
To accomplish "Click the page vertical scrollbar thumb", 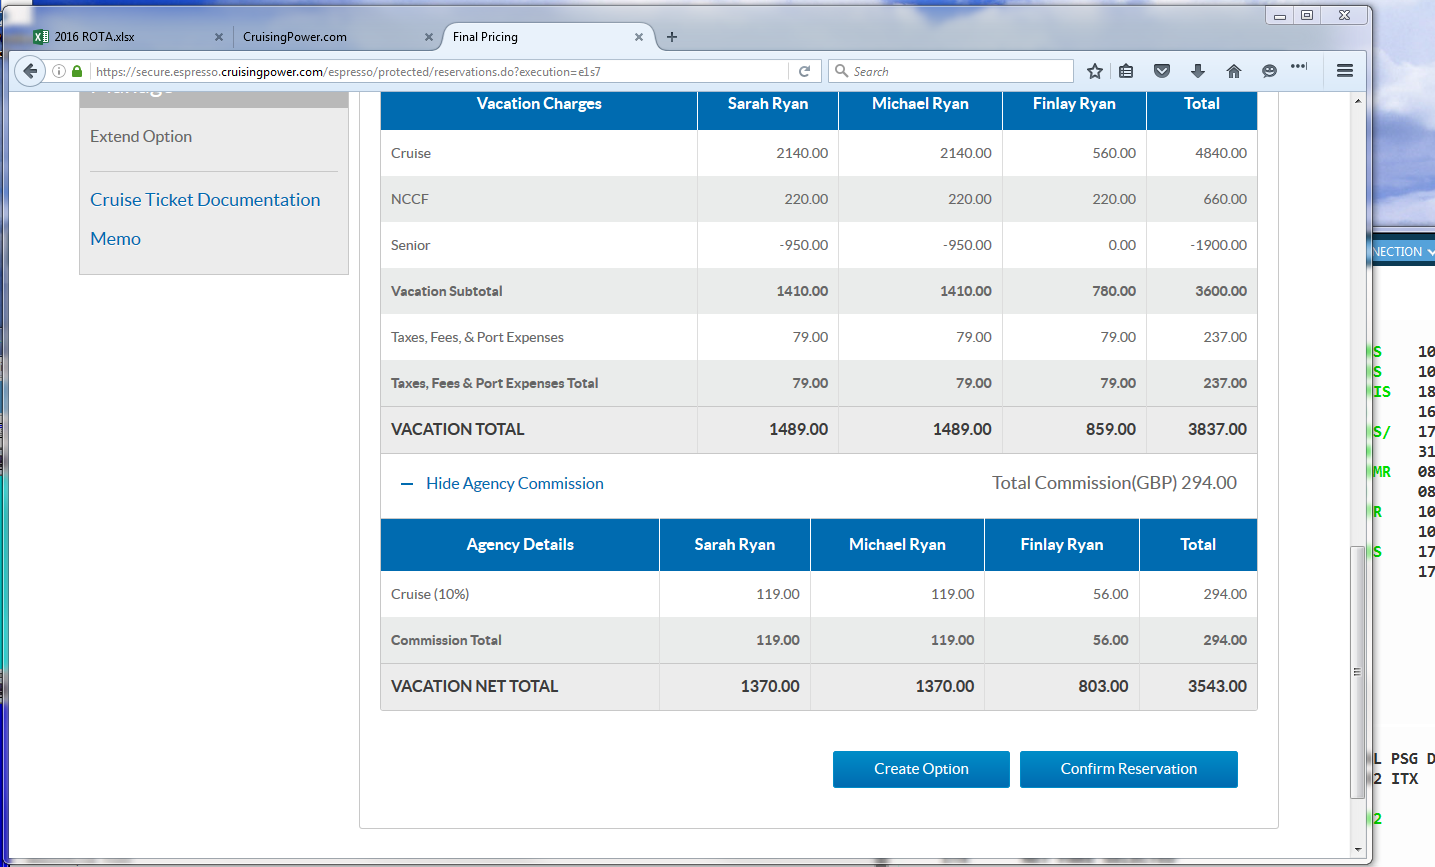I will click(1357, 672).
